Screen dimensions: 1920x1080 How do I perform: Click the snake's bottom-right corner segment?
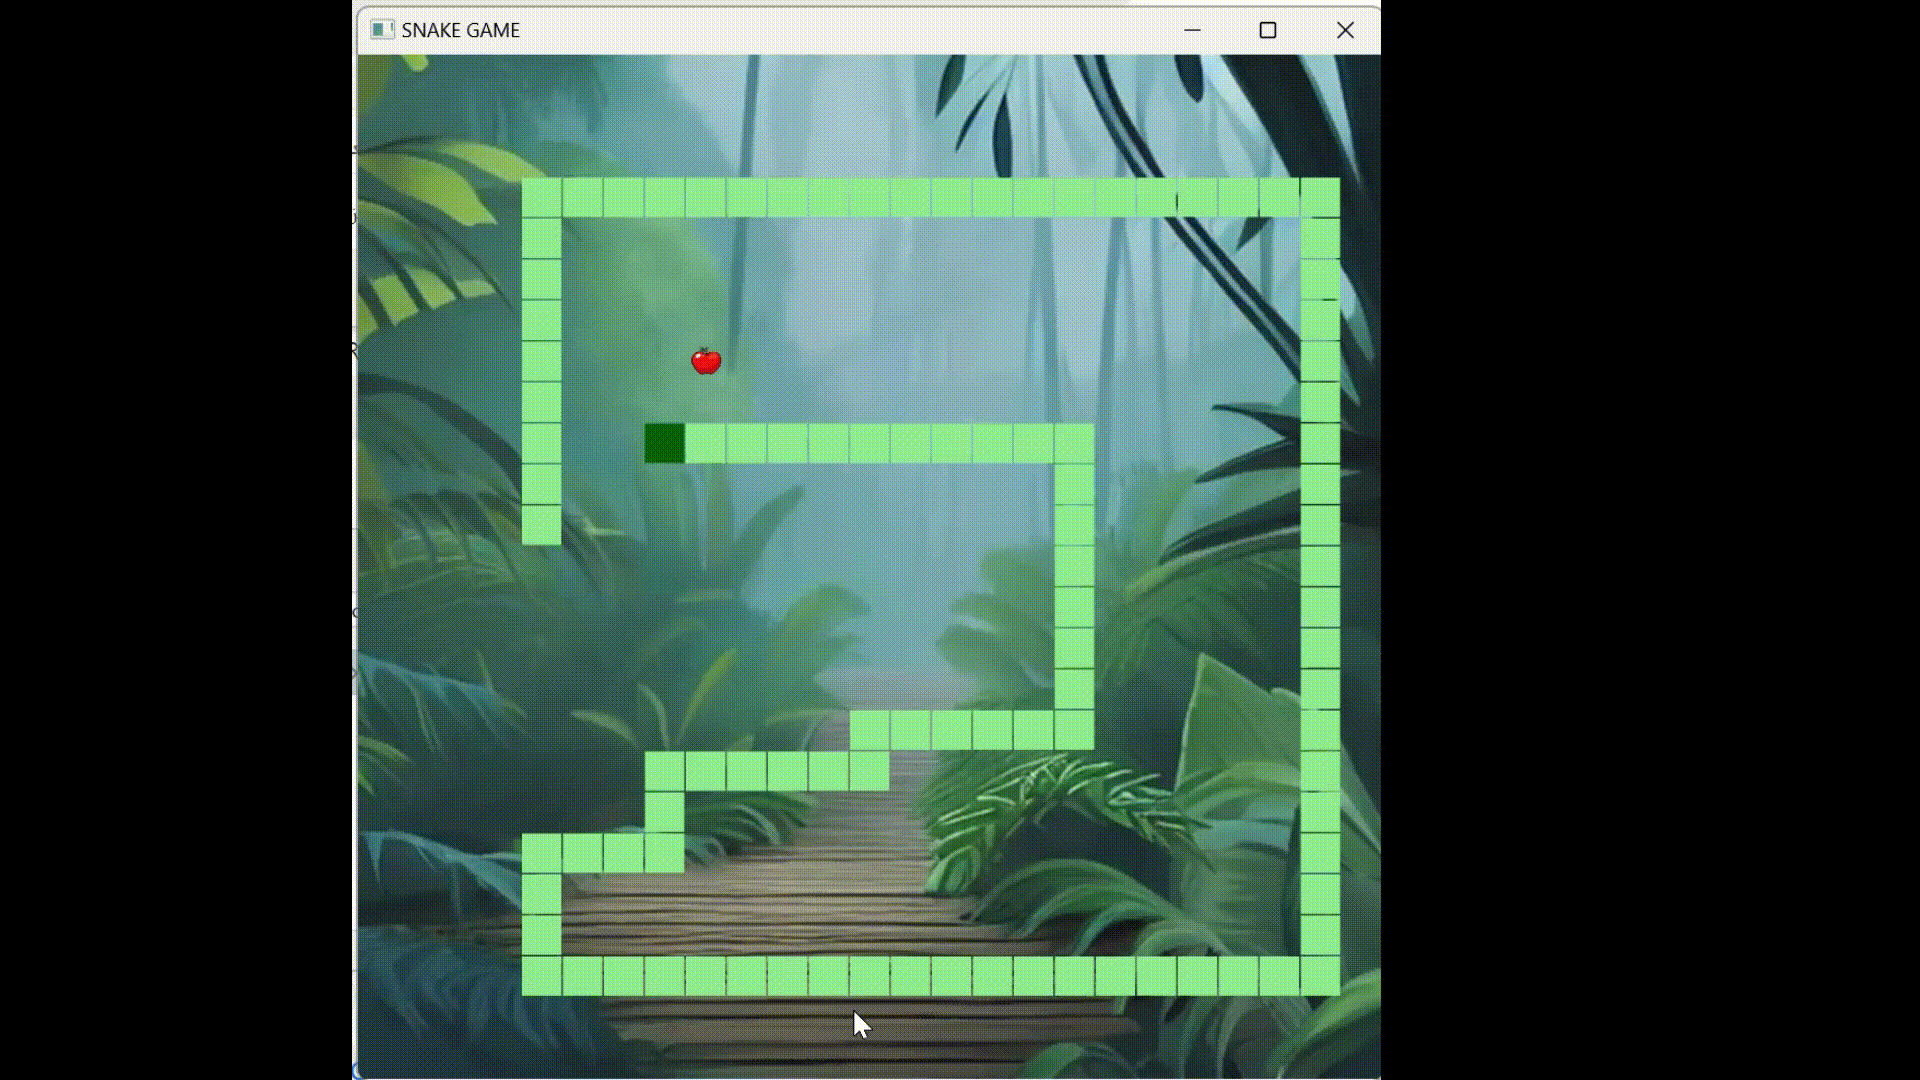coord(1320,976)
